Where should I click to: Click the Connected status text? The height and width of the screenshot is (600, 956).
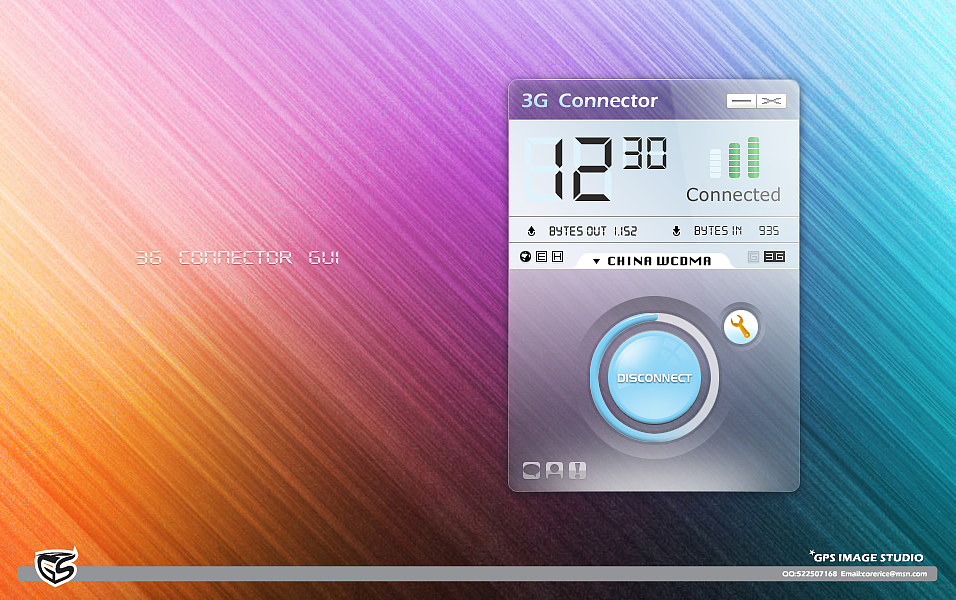[733, 195]
